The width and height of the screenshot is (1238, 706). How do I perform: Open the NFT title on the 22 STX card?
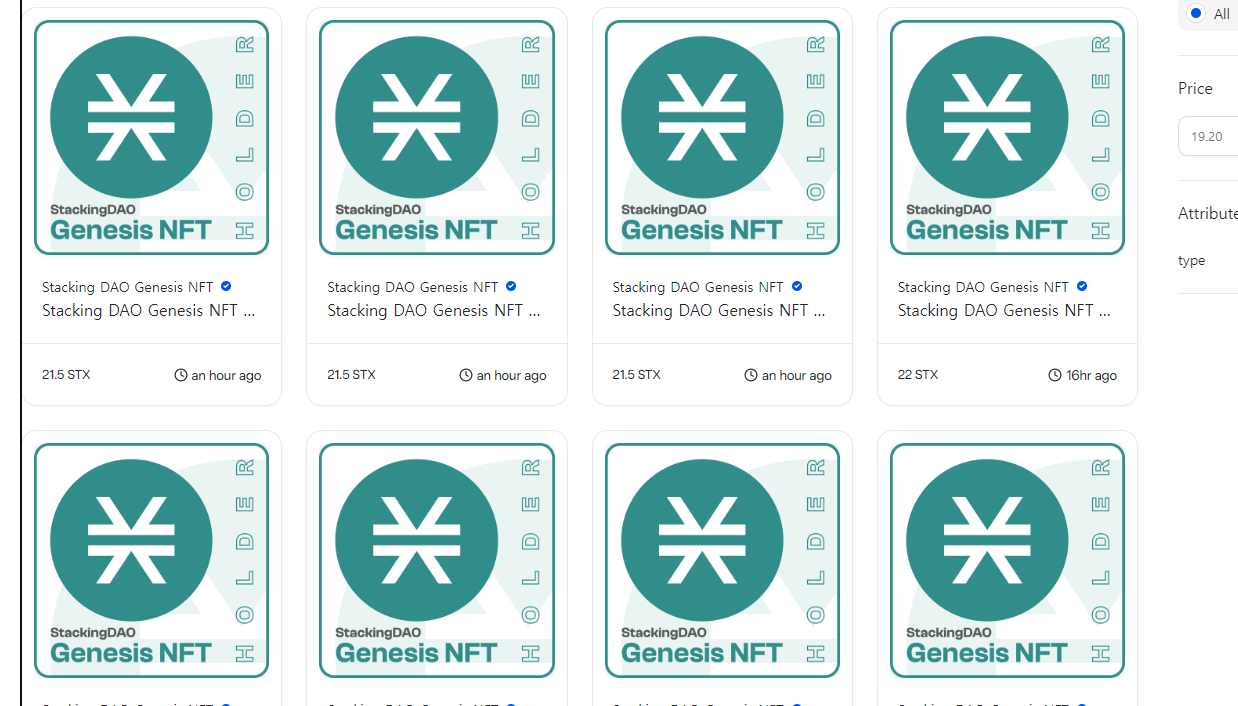[x=1004, y=310]
